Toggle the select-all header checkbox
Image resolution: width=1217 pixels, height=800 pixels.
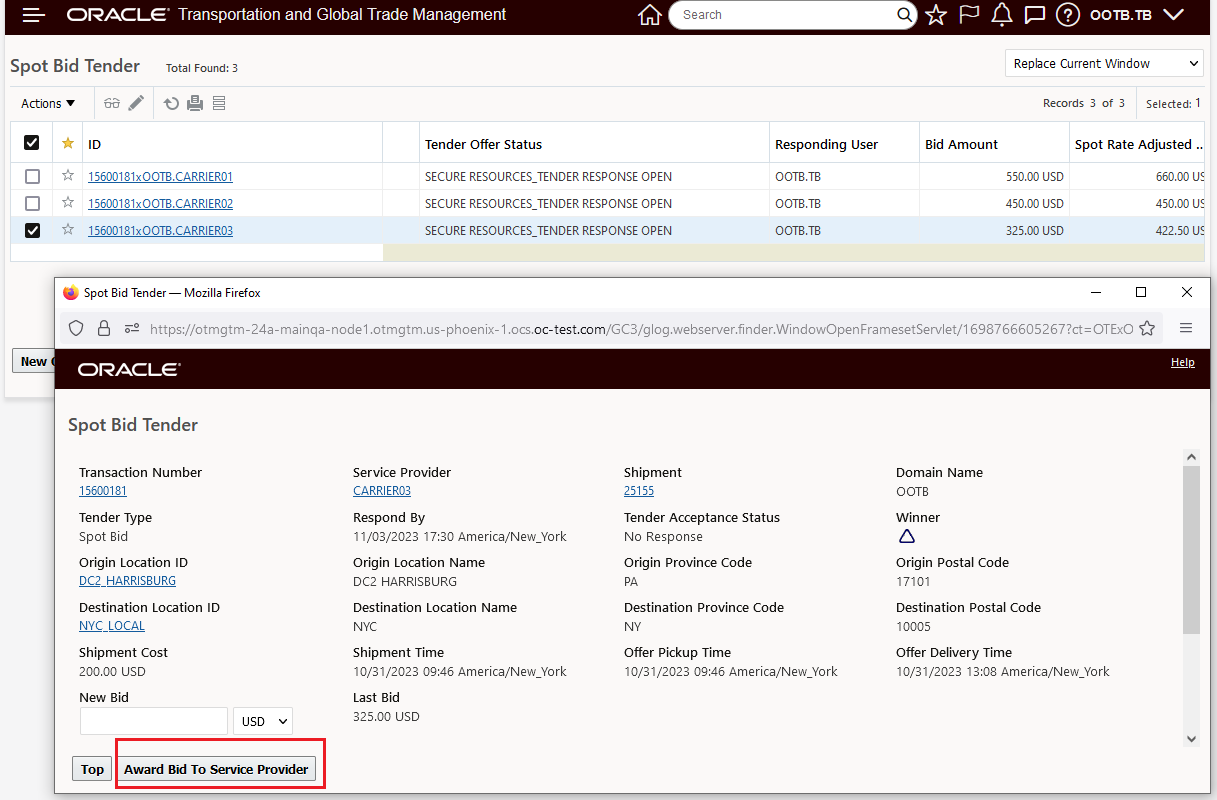tap(32, 144)
